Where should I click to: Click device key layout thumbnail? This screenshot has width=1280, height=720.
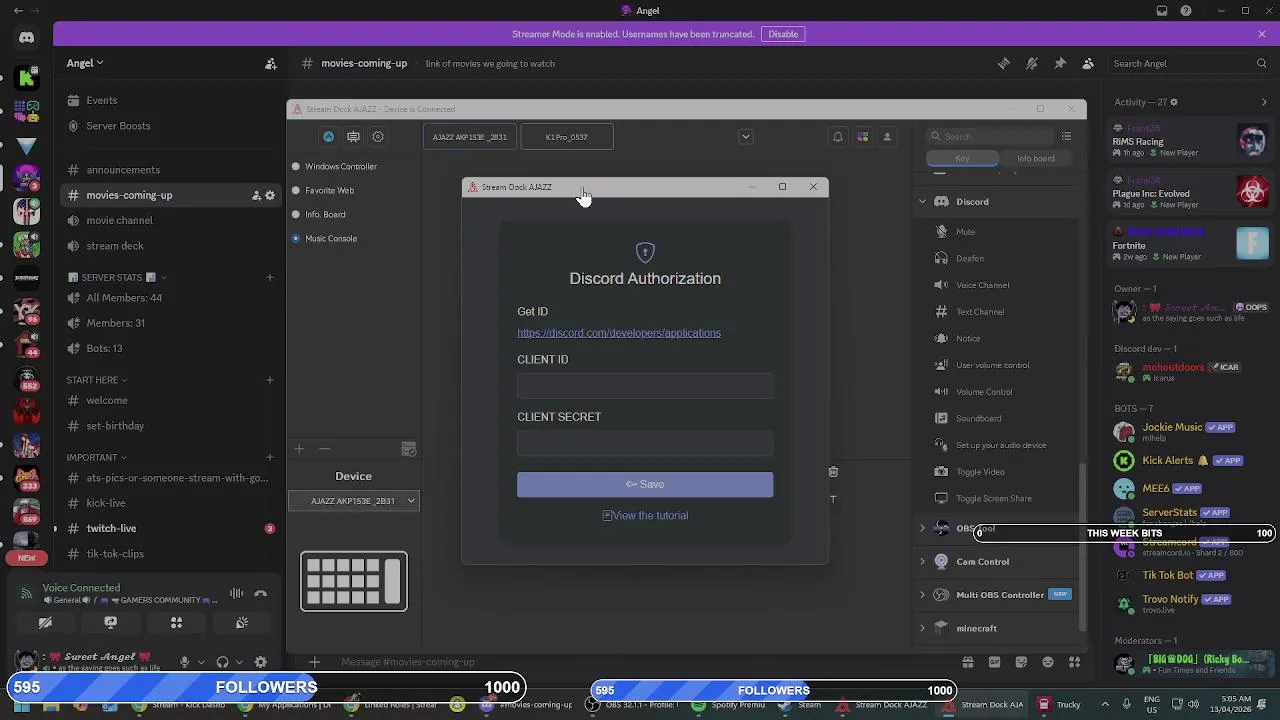(354, 581)
